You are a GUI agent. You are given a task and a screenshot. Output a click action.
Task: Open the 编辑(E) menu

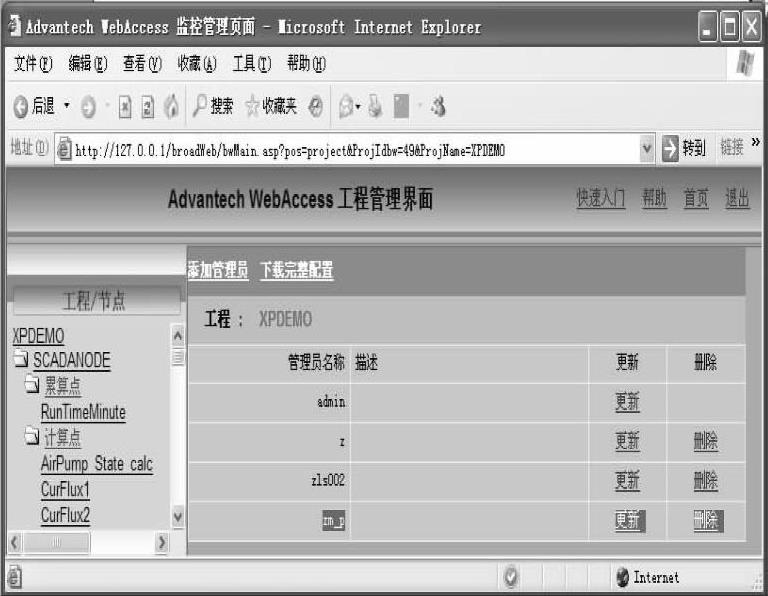tap(88, 64)
